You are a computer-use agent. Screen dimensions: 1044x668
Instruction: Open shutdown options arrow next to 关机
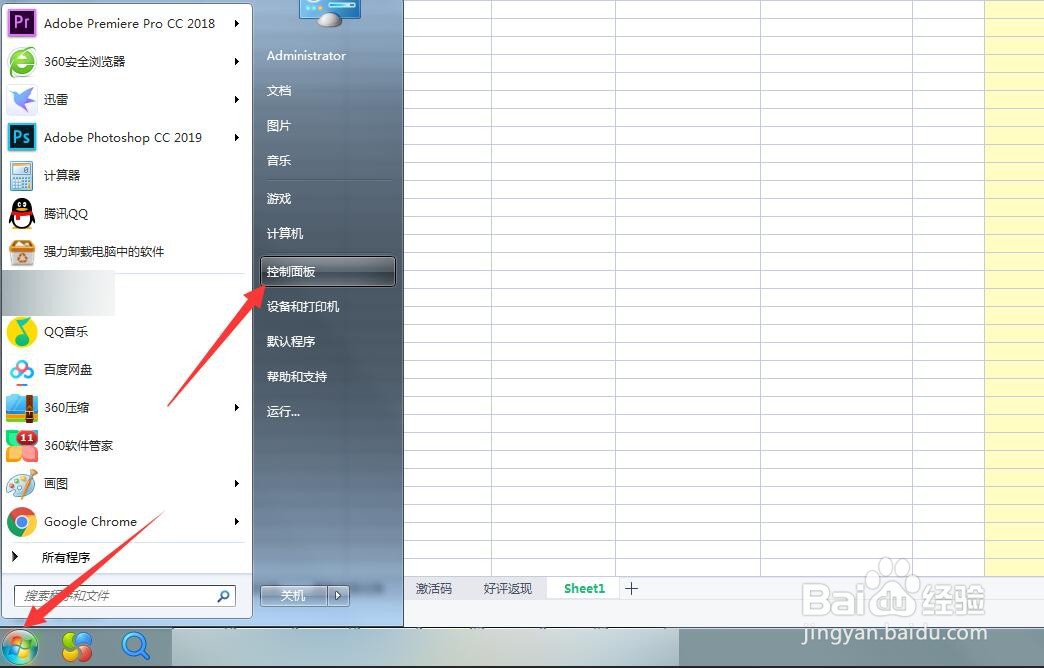338,595
